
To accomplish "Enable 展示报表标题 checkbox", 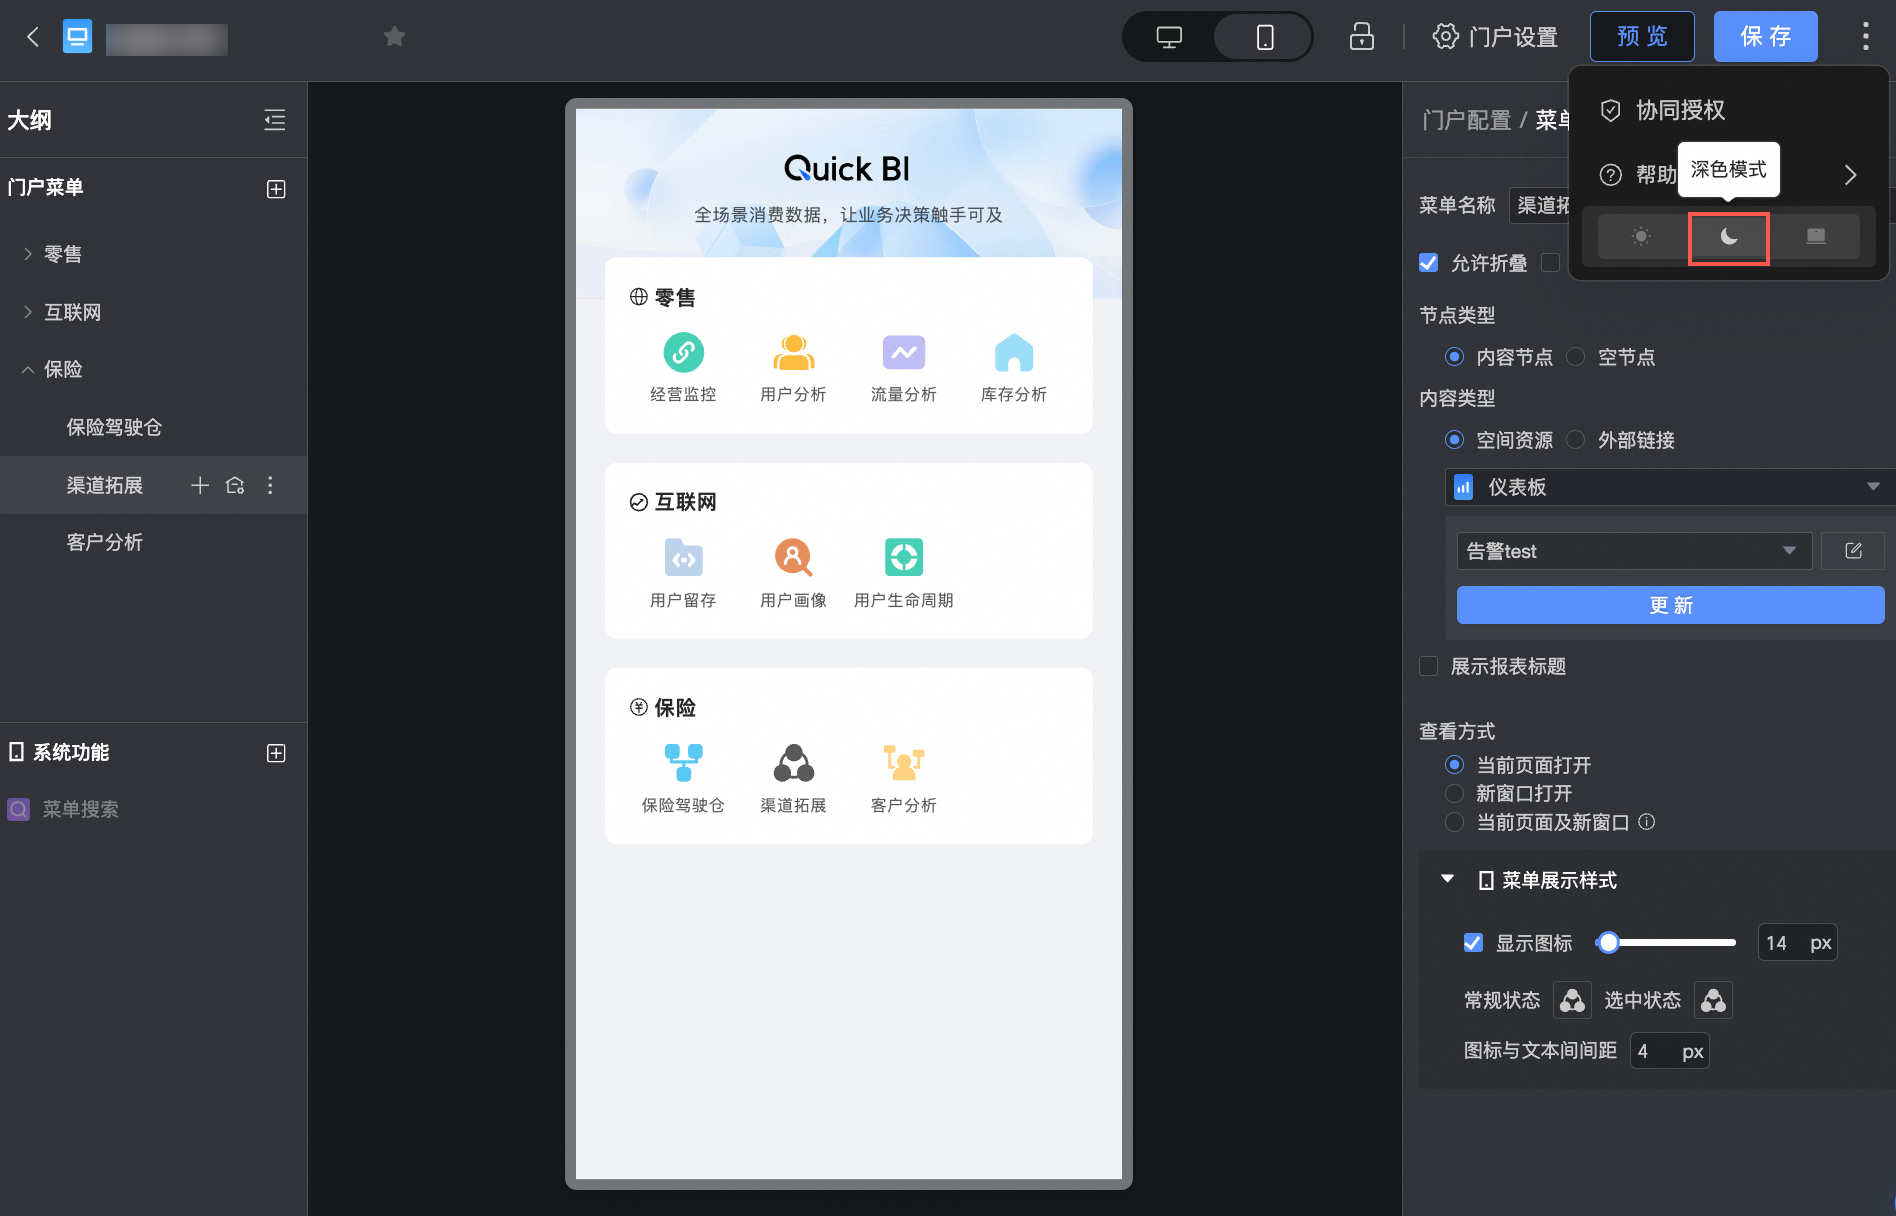I will tap(1429, 666).
